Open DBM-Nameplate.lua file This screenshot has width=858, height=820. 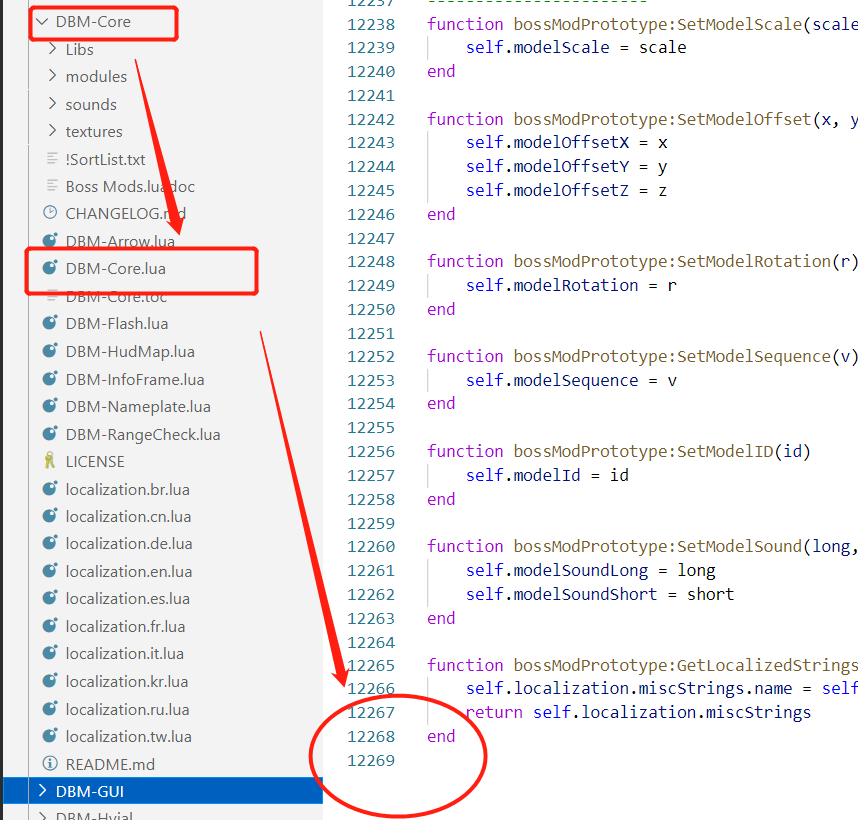(x=138, y=406)
